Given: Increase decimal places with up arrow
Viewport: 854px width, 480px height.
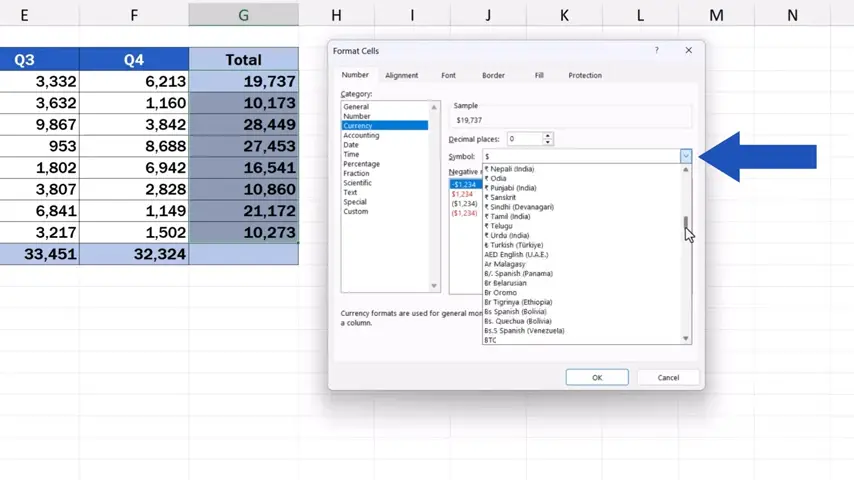Looking at the screenshot, I should (548, 136).
